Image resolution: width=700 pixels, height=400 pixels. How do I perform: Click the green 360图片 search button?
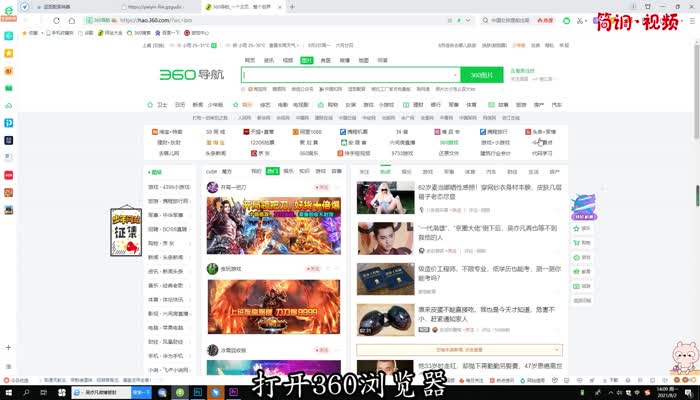click(x=481, y=75)
